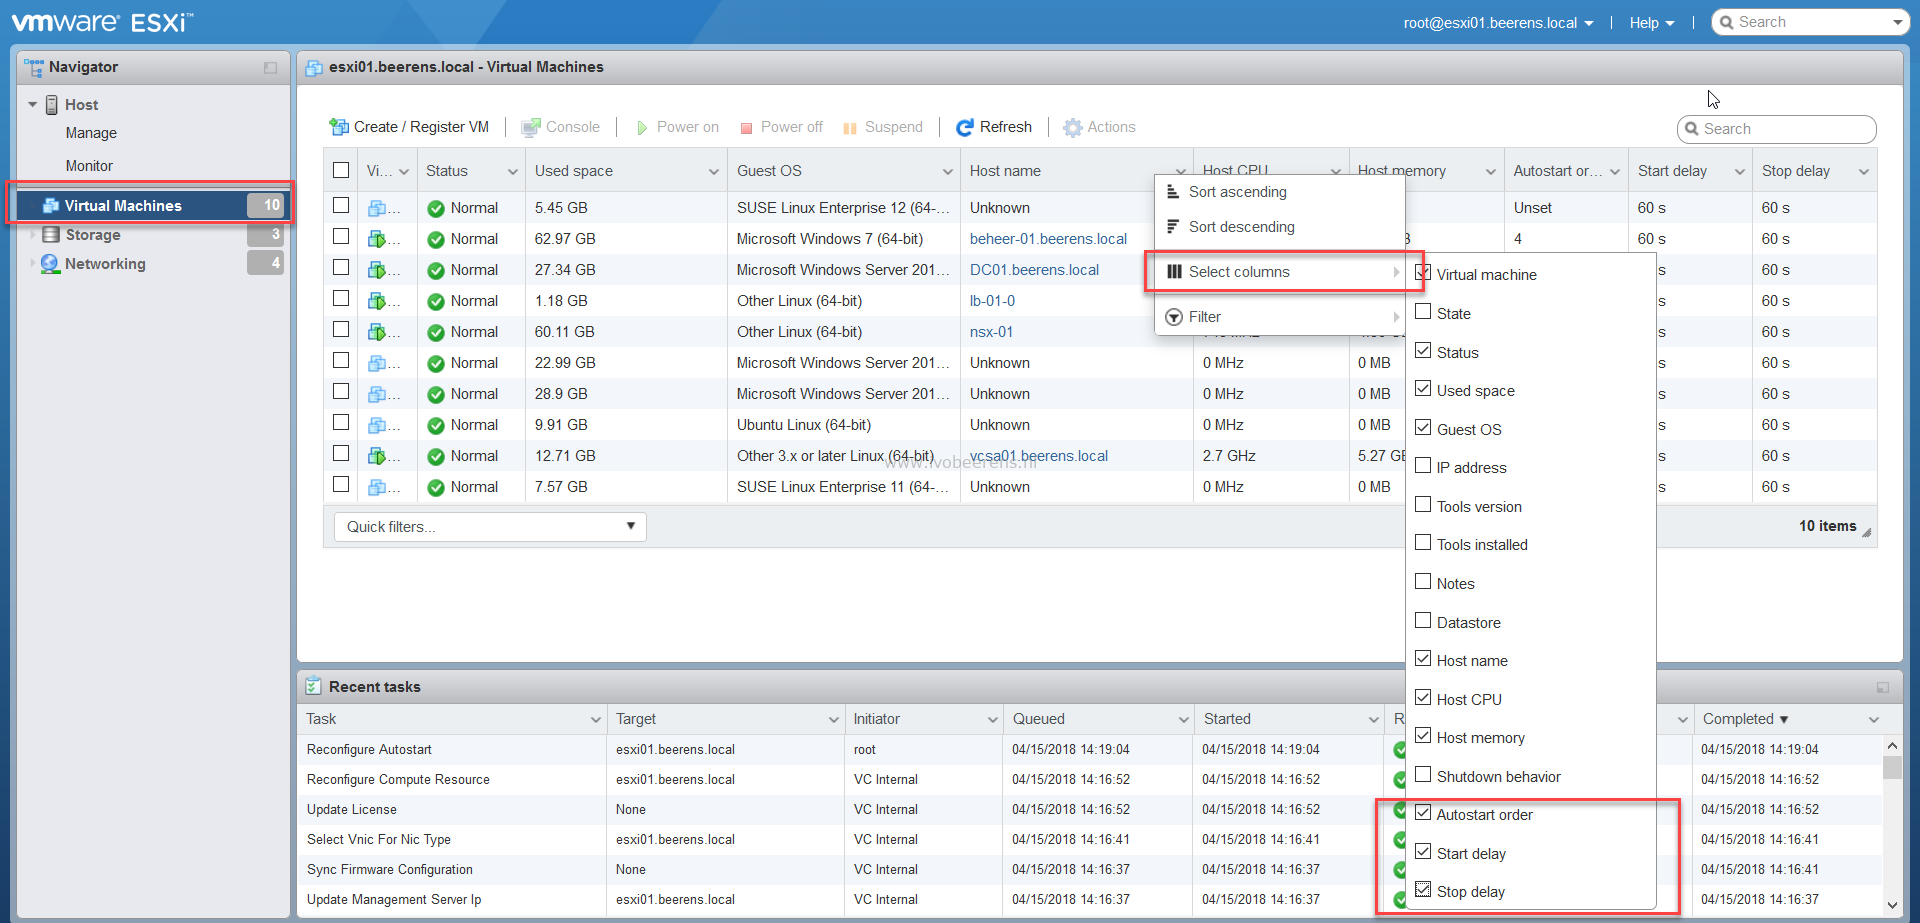Click the Sort descending icon
This screenshot has height=923, width=1920.
[x=1174, y=227]
